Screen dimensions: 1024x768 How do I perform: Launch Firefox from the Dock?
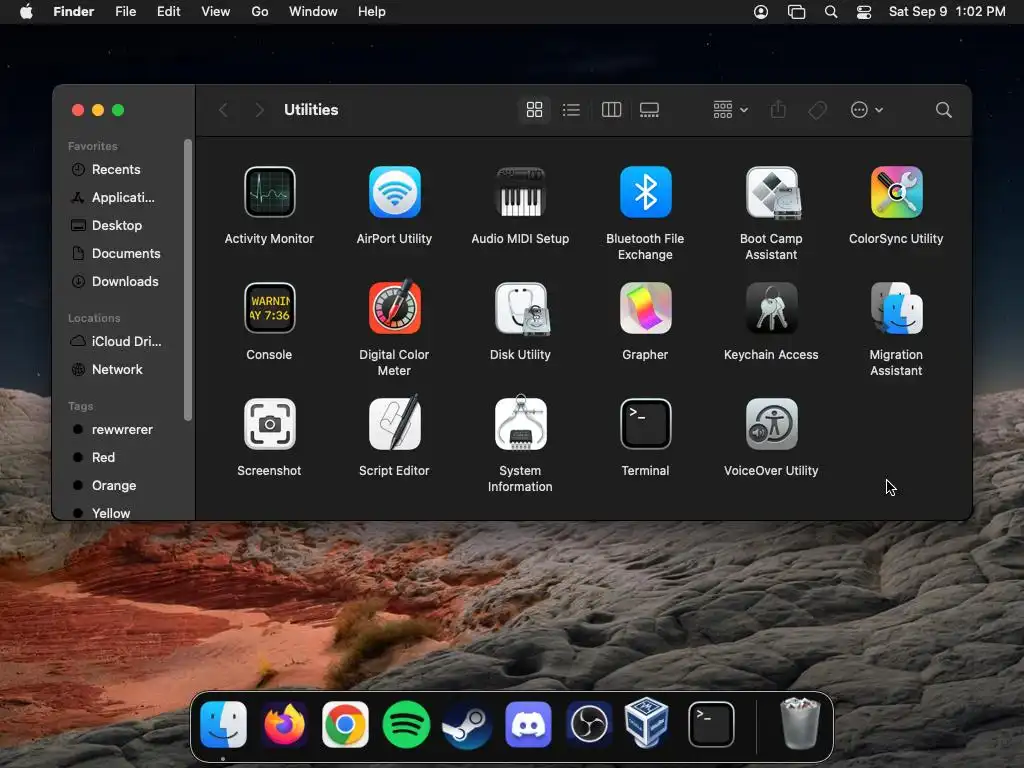pyautogui.click(x=284, y=725)
